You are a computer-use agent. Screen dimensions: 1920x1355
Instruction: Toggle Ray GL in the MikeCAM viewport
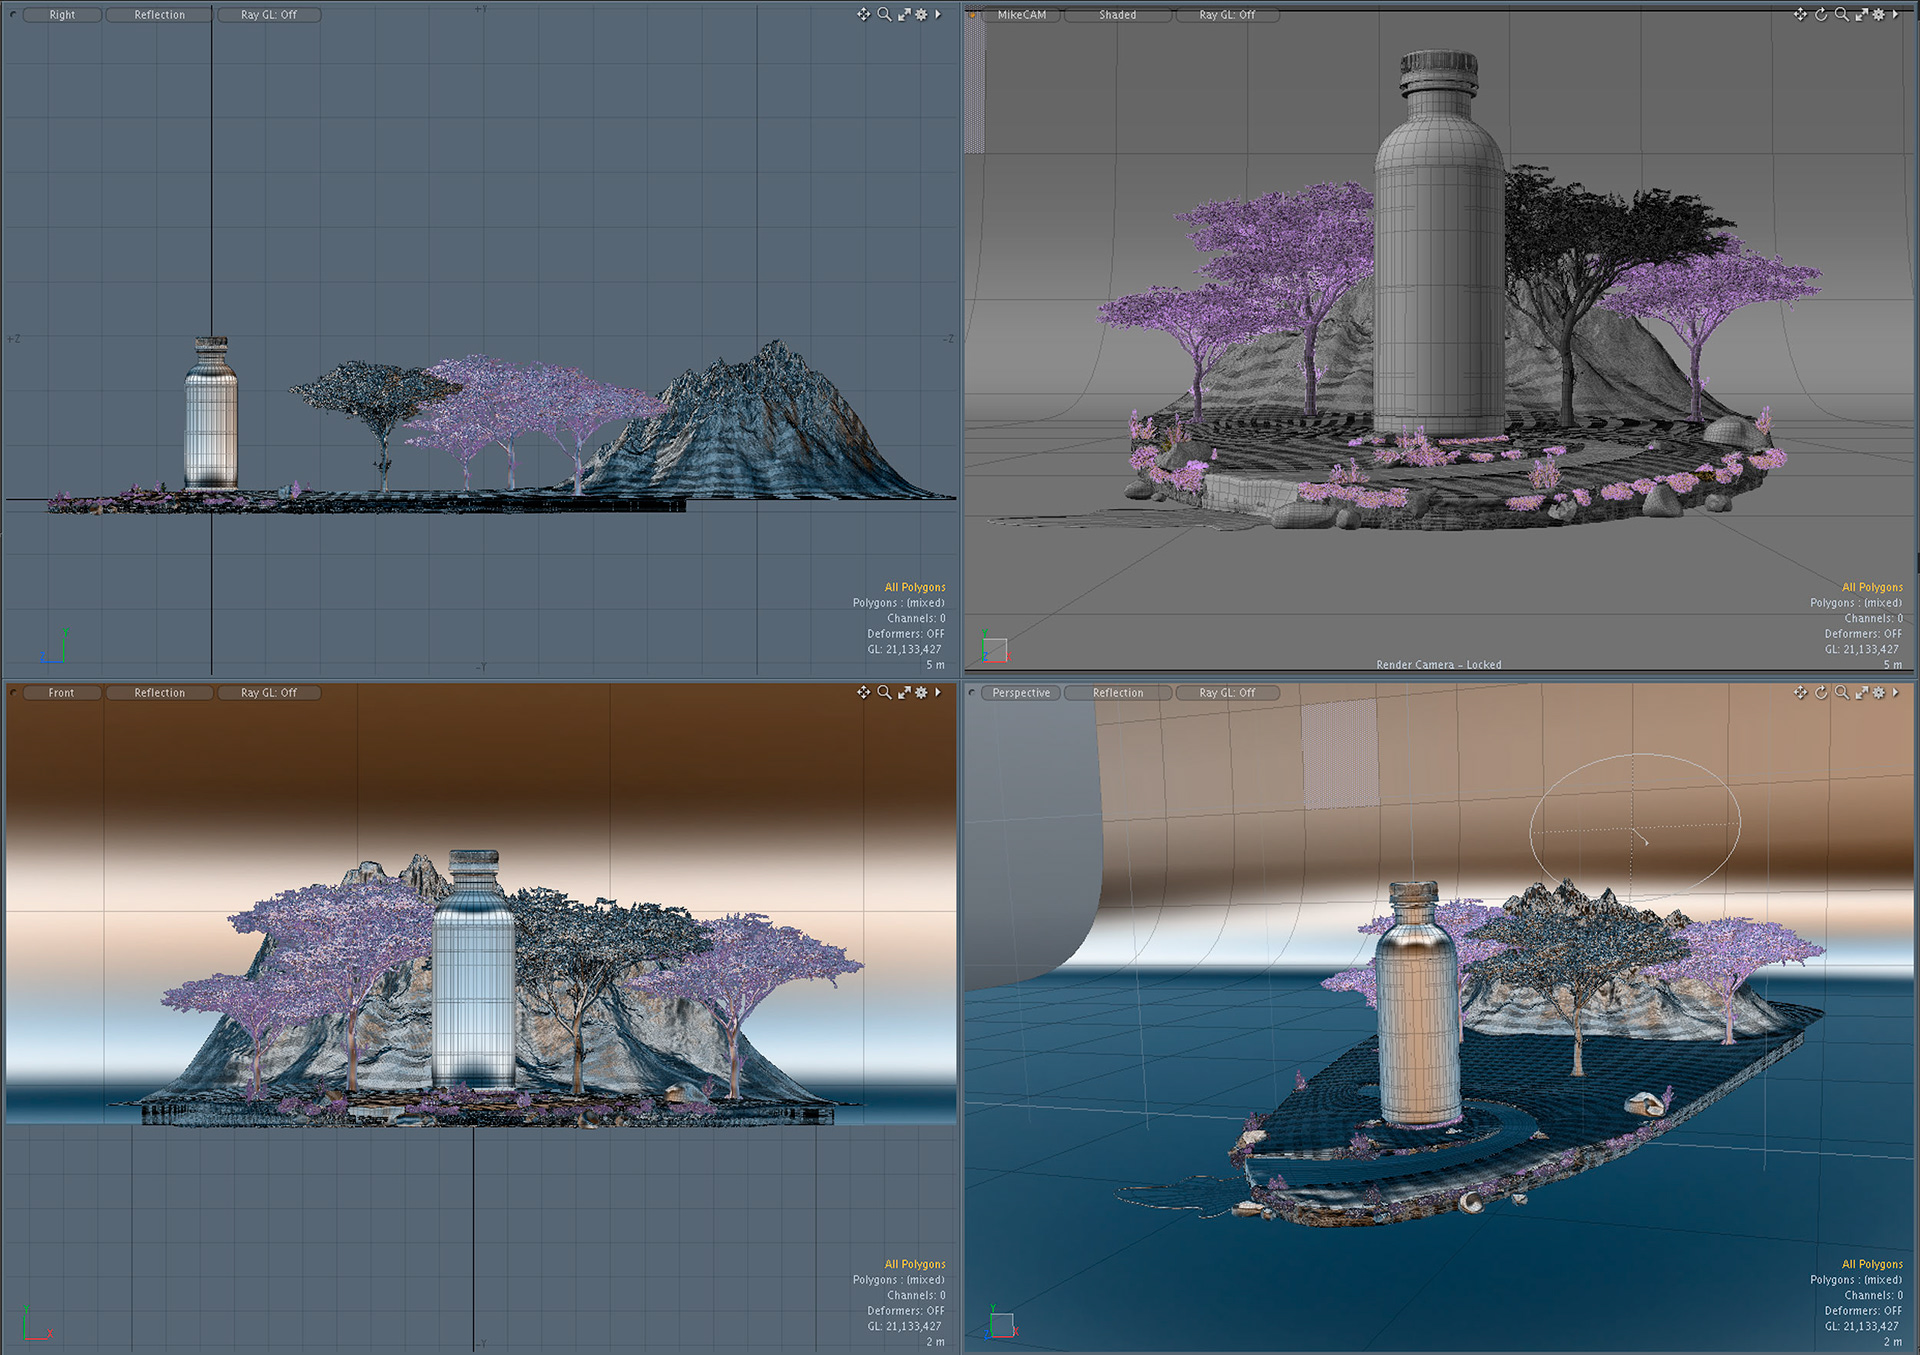[x=1226, y=15]
